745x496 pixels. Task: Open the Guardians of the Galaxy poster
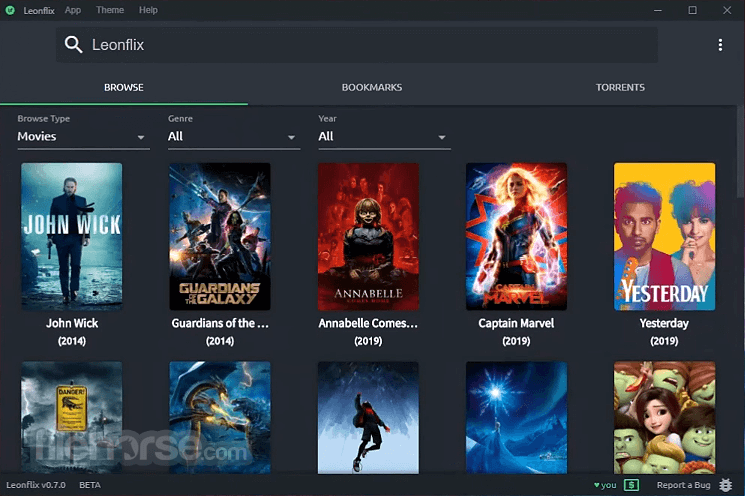[220, 237]
